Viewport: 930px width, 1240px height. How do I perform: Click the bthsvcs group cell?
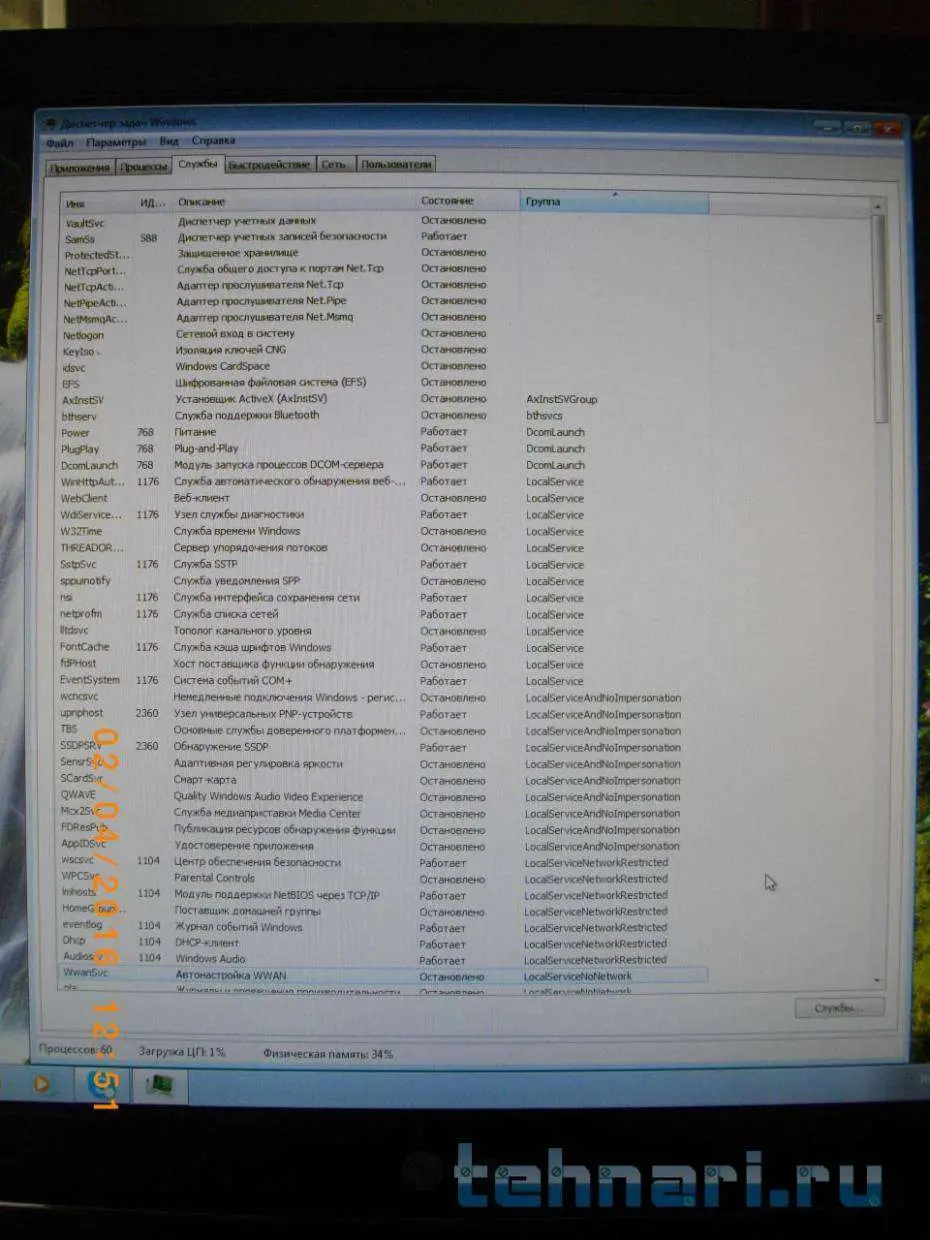tap(544, 415)
